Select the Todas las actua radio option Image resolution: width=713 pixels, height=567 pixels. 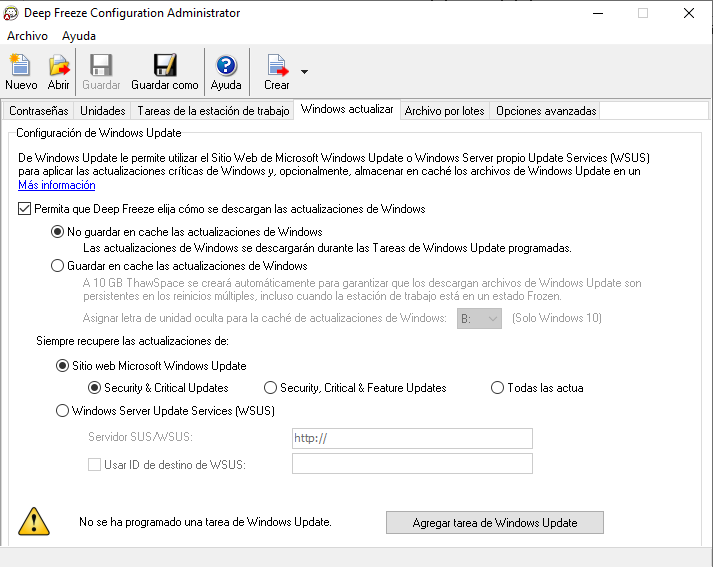tap(497, 387)
